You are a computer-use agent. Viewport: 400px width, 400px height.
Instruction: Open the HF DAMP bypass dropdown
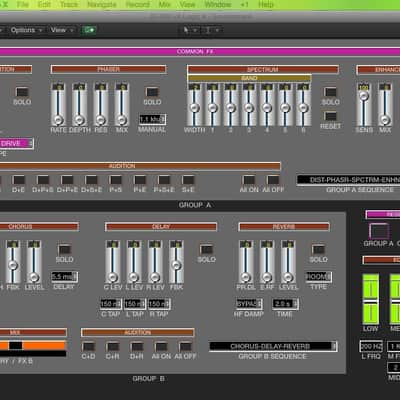click(x=249, y=304)
